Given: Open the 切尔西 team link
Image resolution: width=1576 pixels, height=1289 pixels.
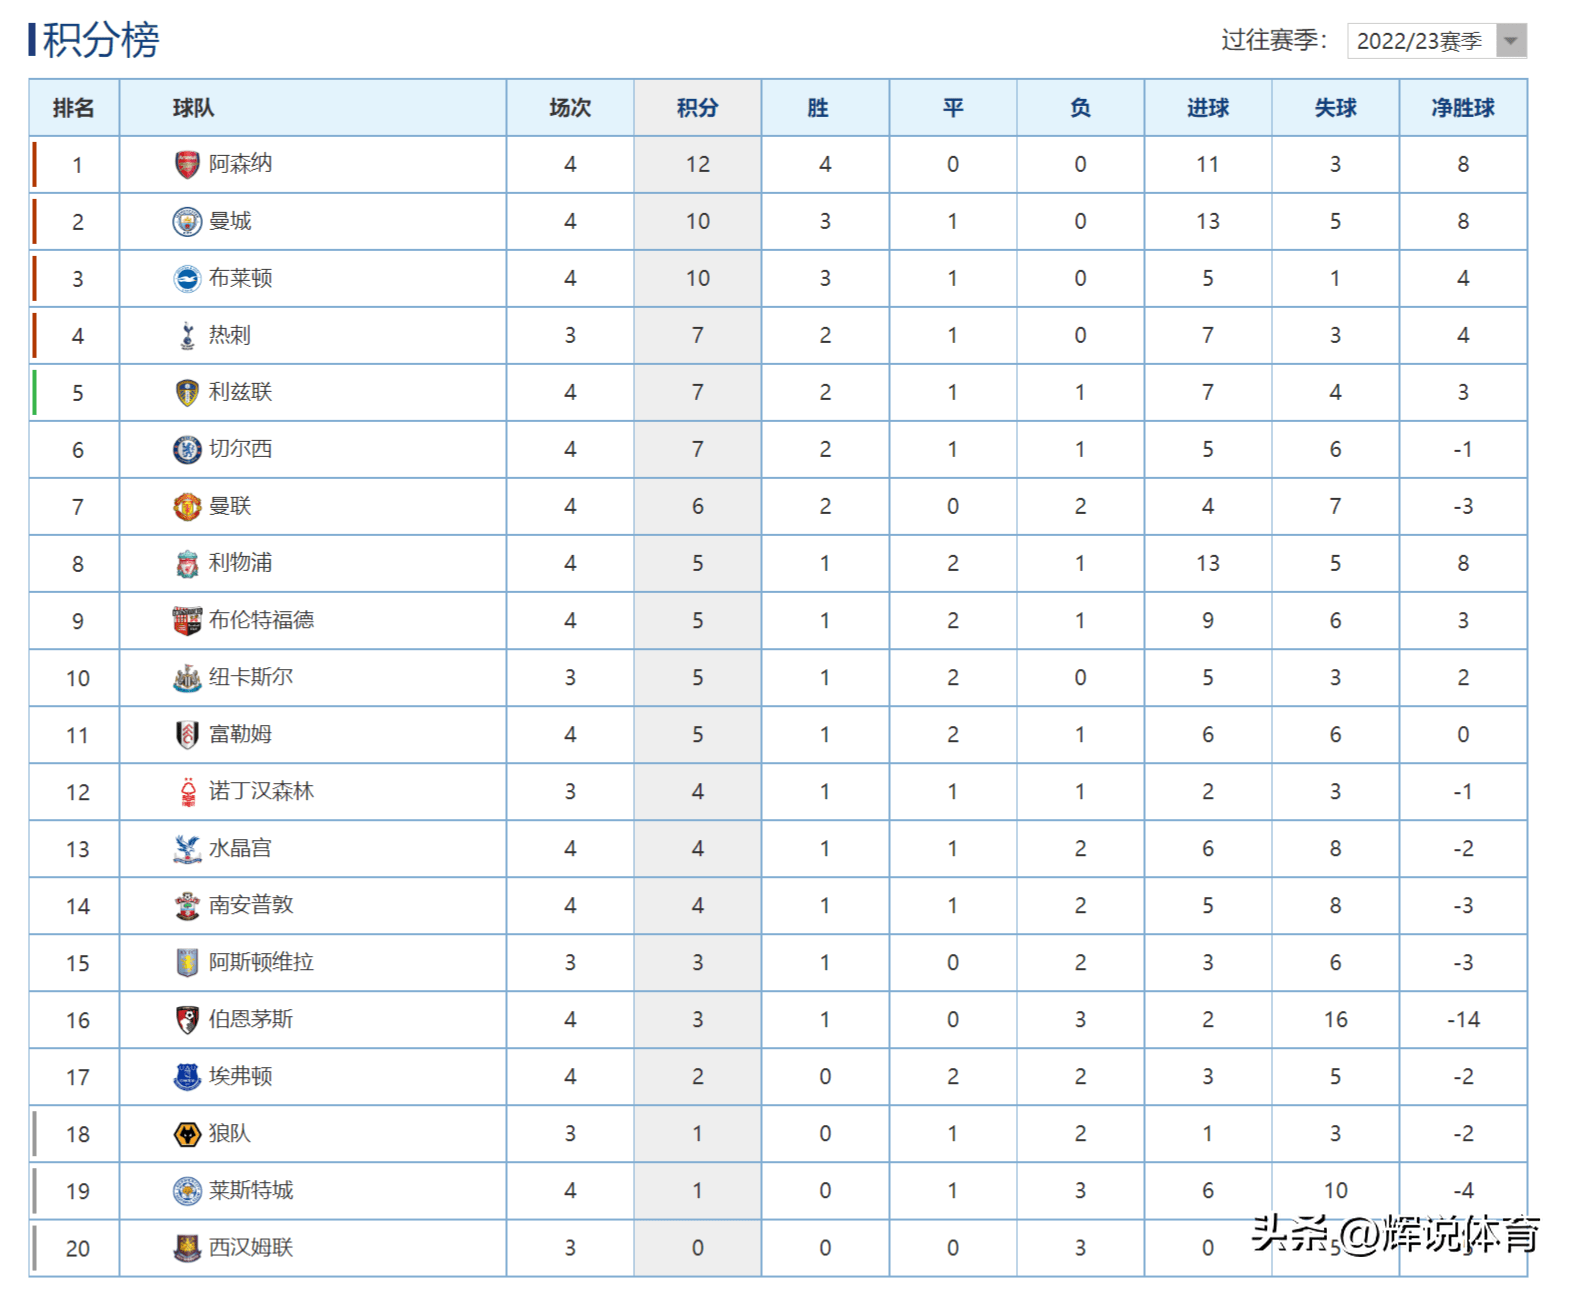Looking at the screenshot, I should click(x=240, y=449).
